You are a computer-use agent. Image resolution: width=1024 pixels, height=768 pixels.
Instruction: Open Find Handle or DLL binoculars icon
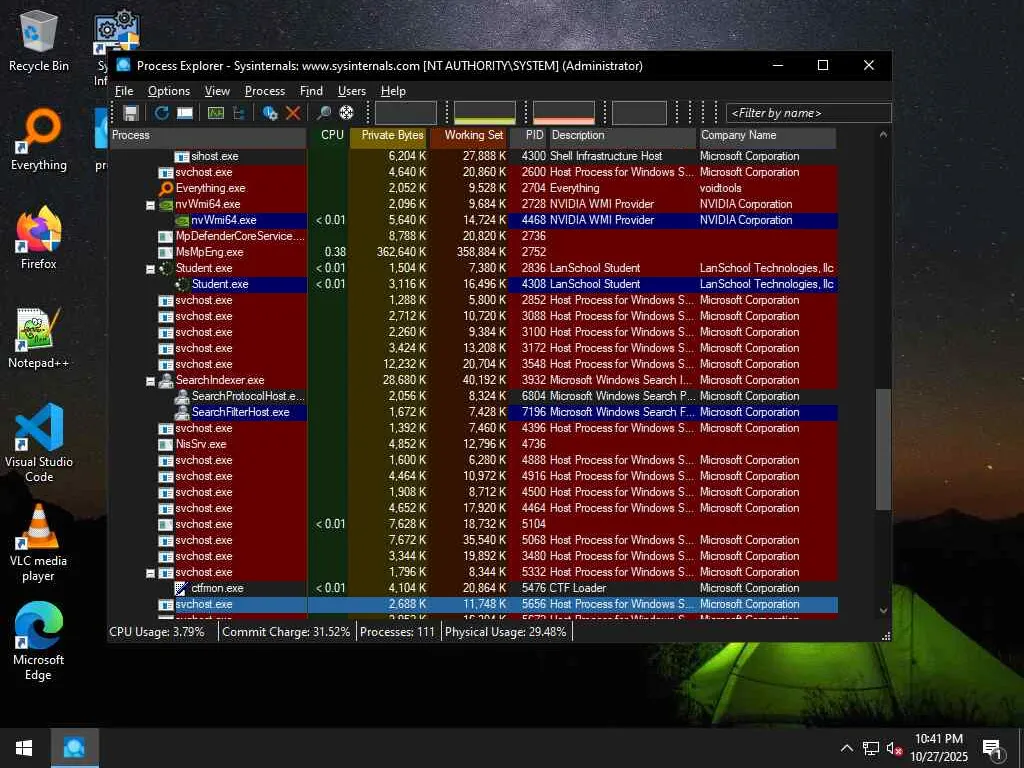323,113
